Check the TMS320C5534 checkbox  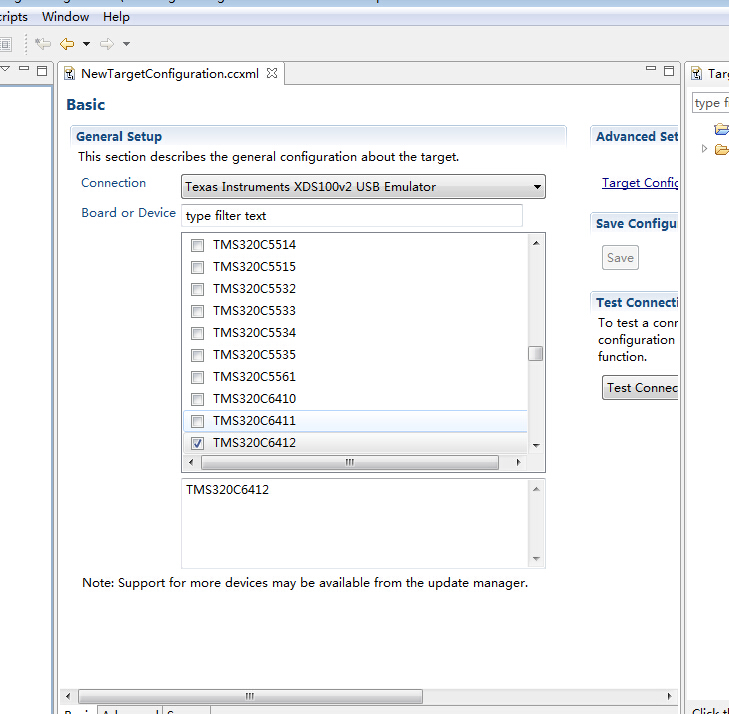coord(198,333)
